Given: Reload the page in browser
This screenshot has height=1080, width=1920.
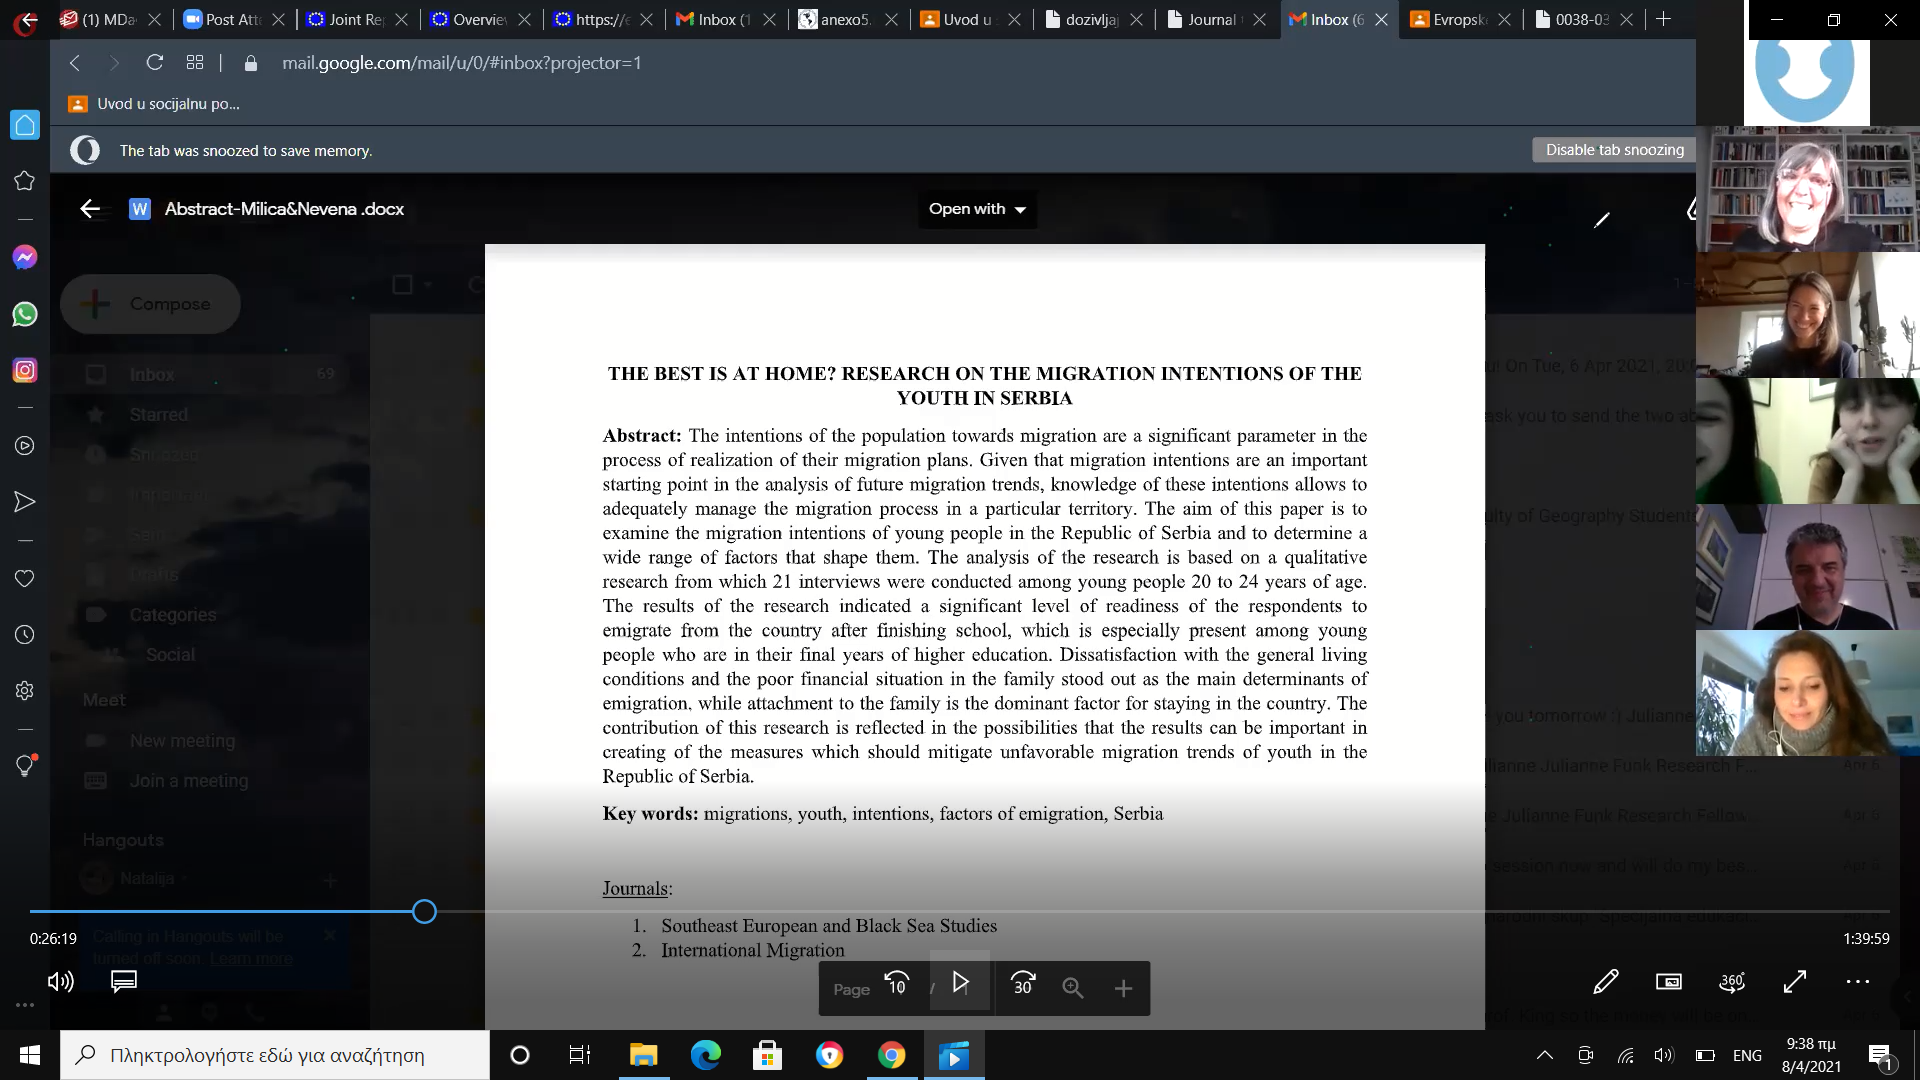Looking at the screenshot, I should click(155, 63).
